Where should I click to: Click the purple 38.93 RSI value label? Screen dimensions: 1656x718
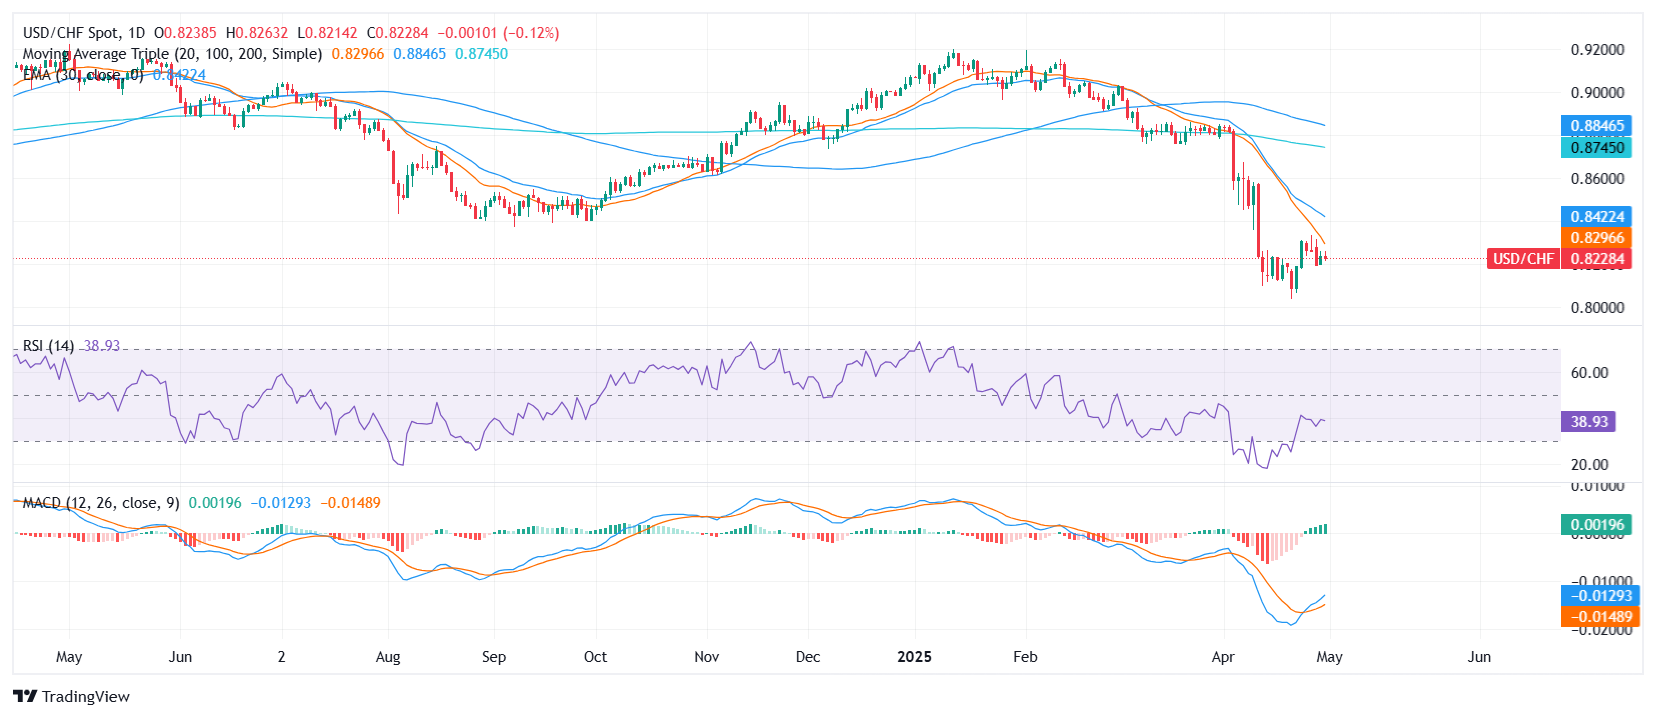coord(1588,422)
